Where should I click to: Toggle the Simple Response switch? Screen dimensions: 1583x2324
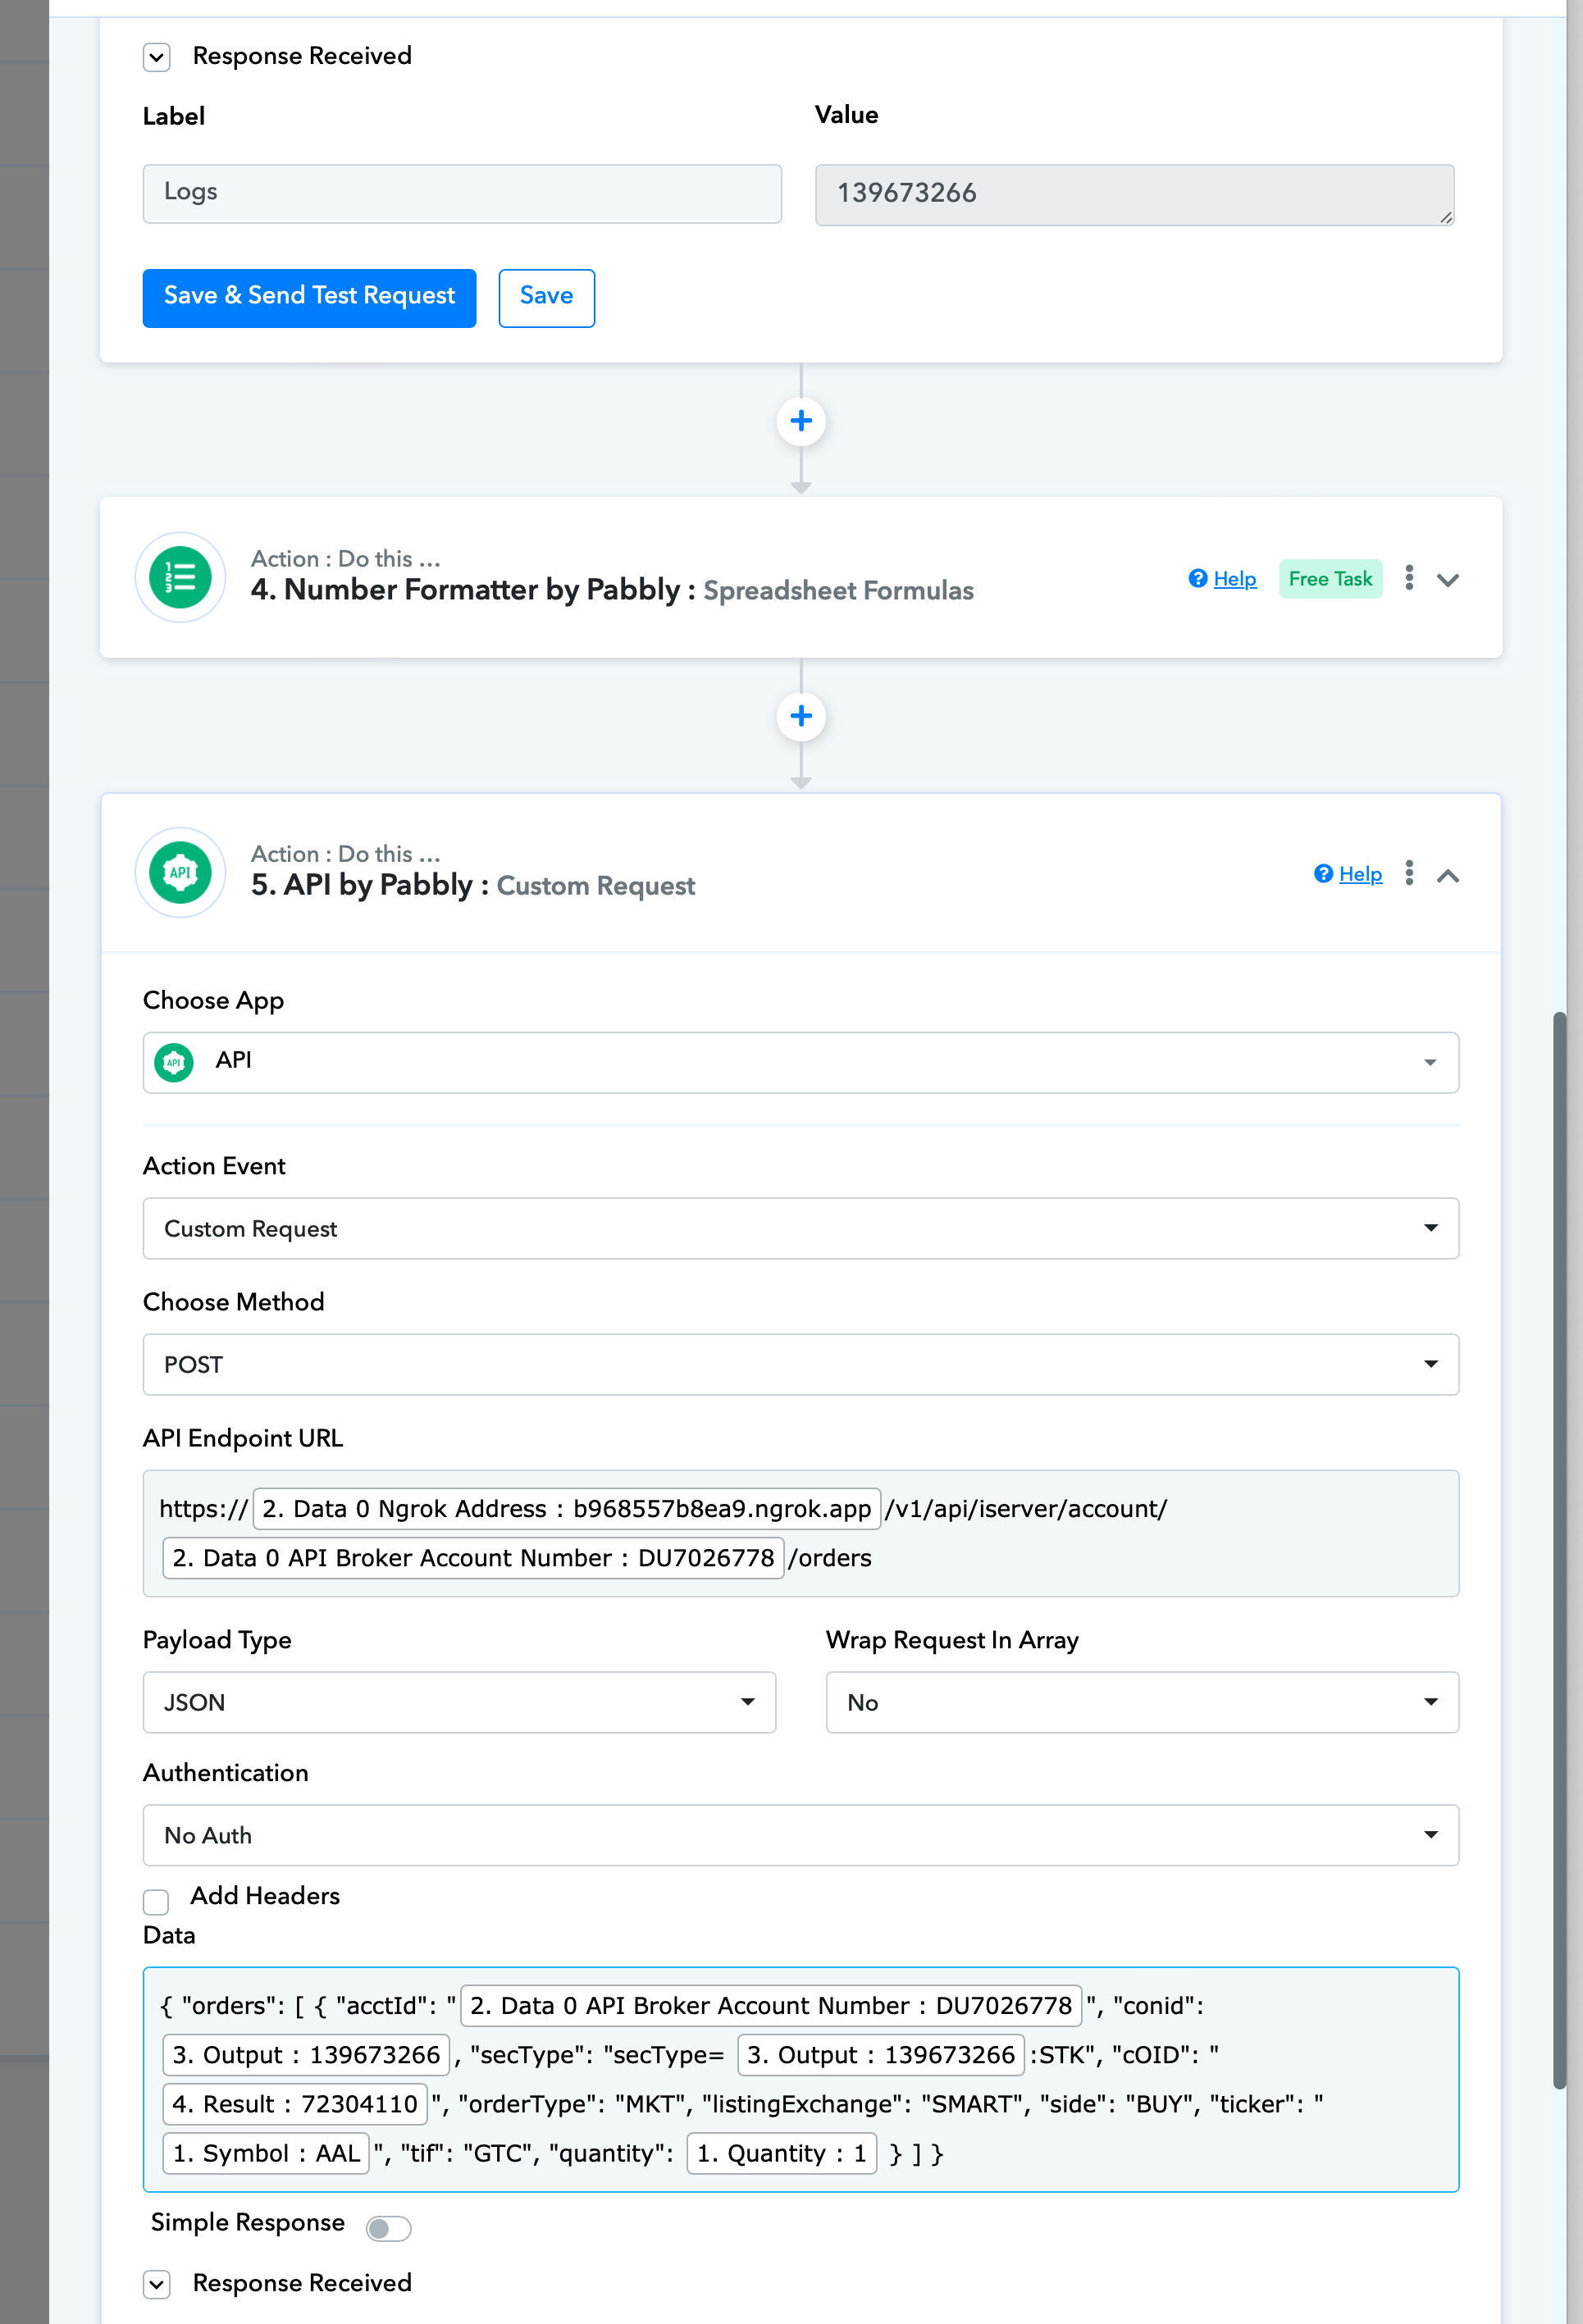(388, 2228)
